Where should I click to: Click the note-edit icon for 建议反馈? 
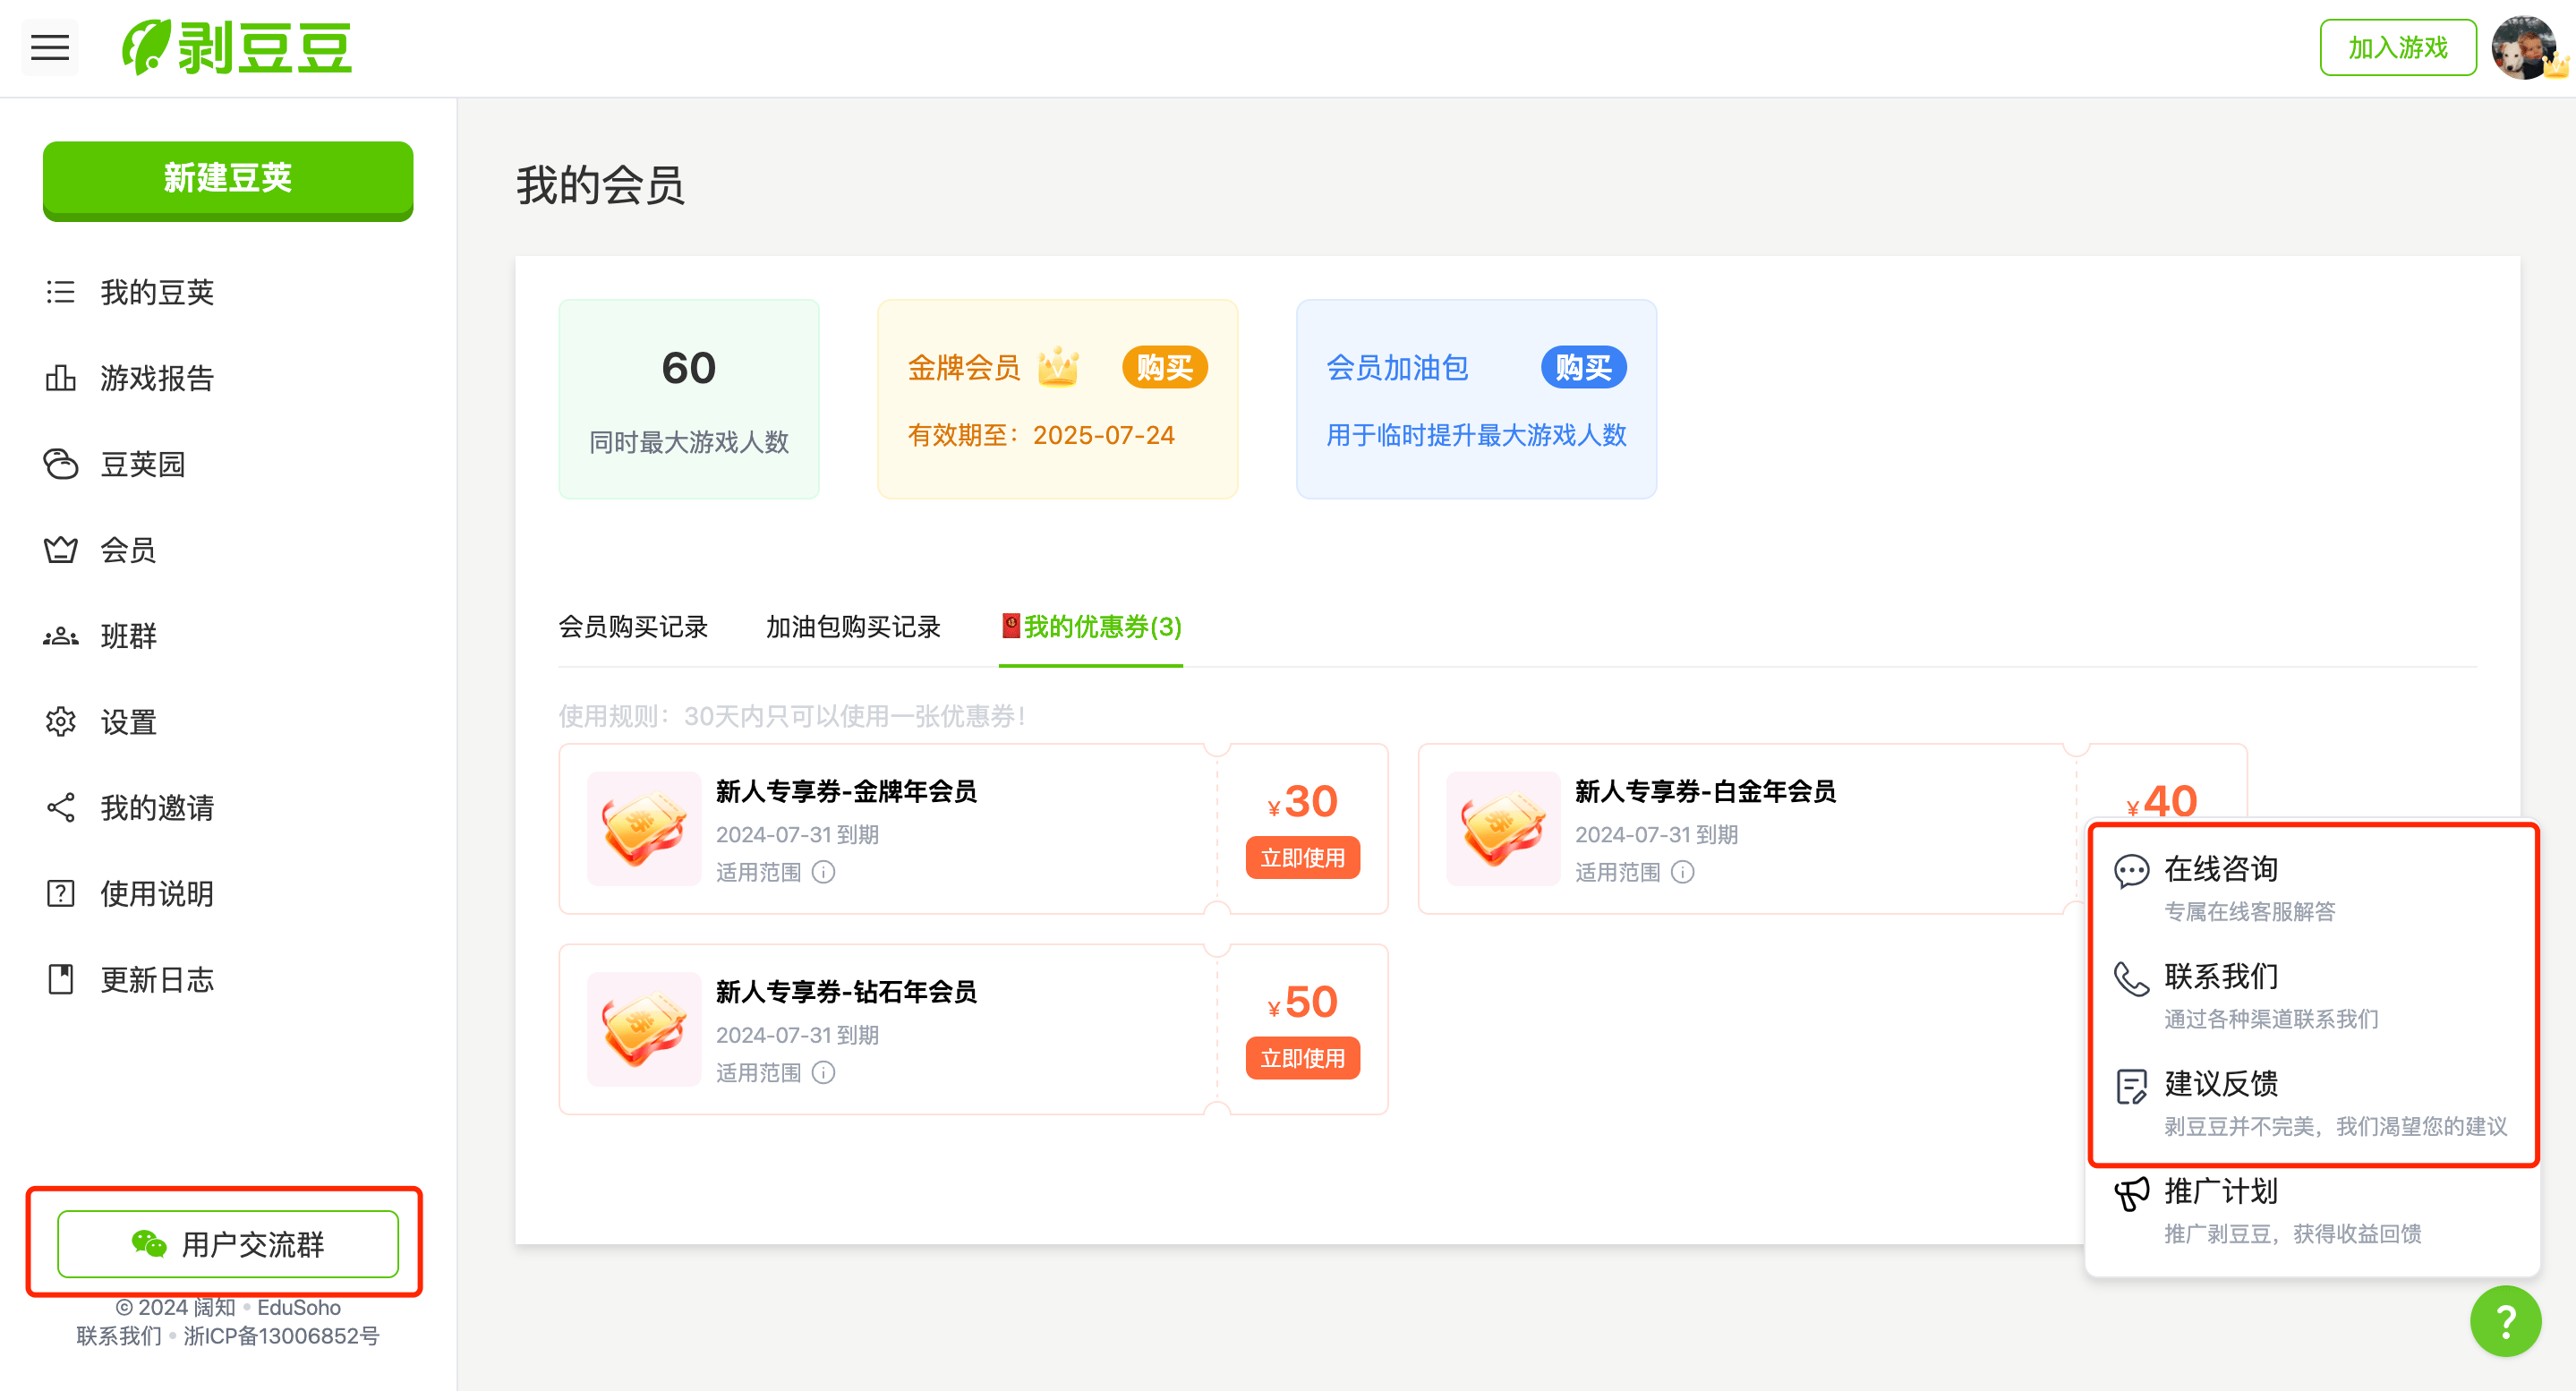point(2131,1085)
